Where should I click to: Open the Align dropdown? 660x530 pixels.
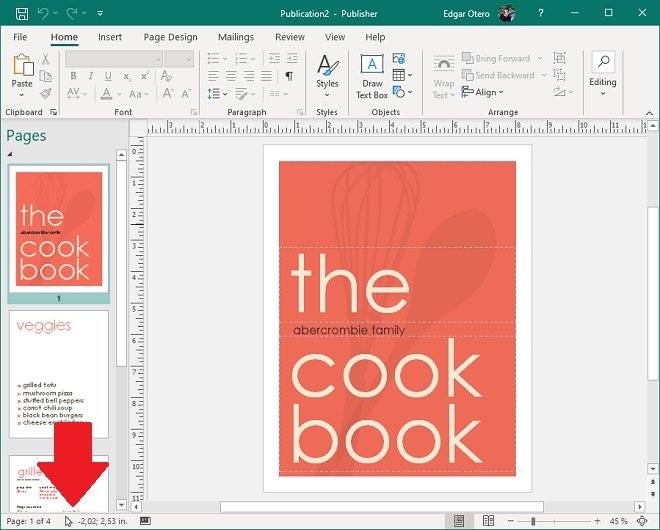point(483,92)
